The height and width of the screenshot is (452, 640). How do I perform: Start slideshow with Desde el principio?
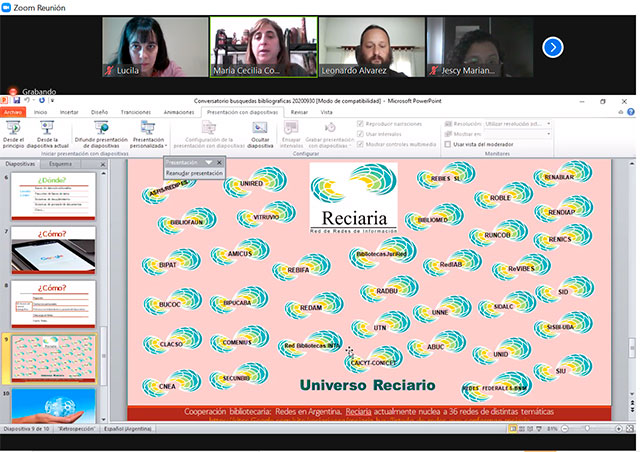[13, 134]
